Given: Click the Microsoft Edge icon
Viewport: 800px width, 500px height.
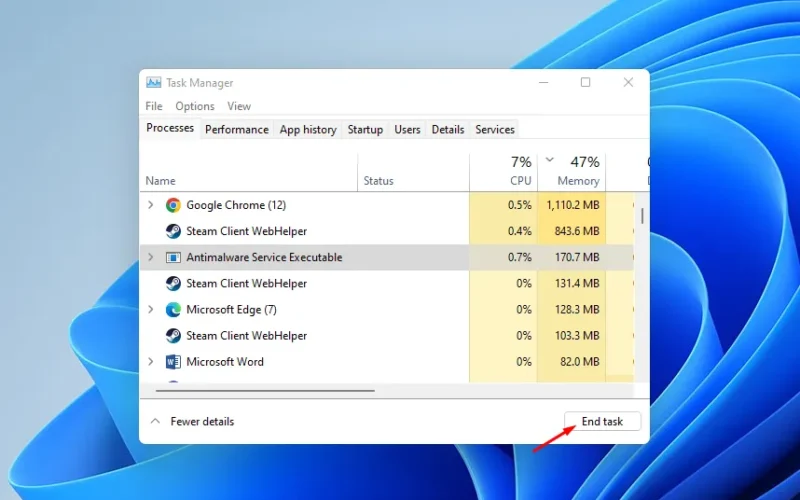Looking at the screenshot, I should pyautogui.click(x=173, y=310).
